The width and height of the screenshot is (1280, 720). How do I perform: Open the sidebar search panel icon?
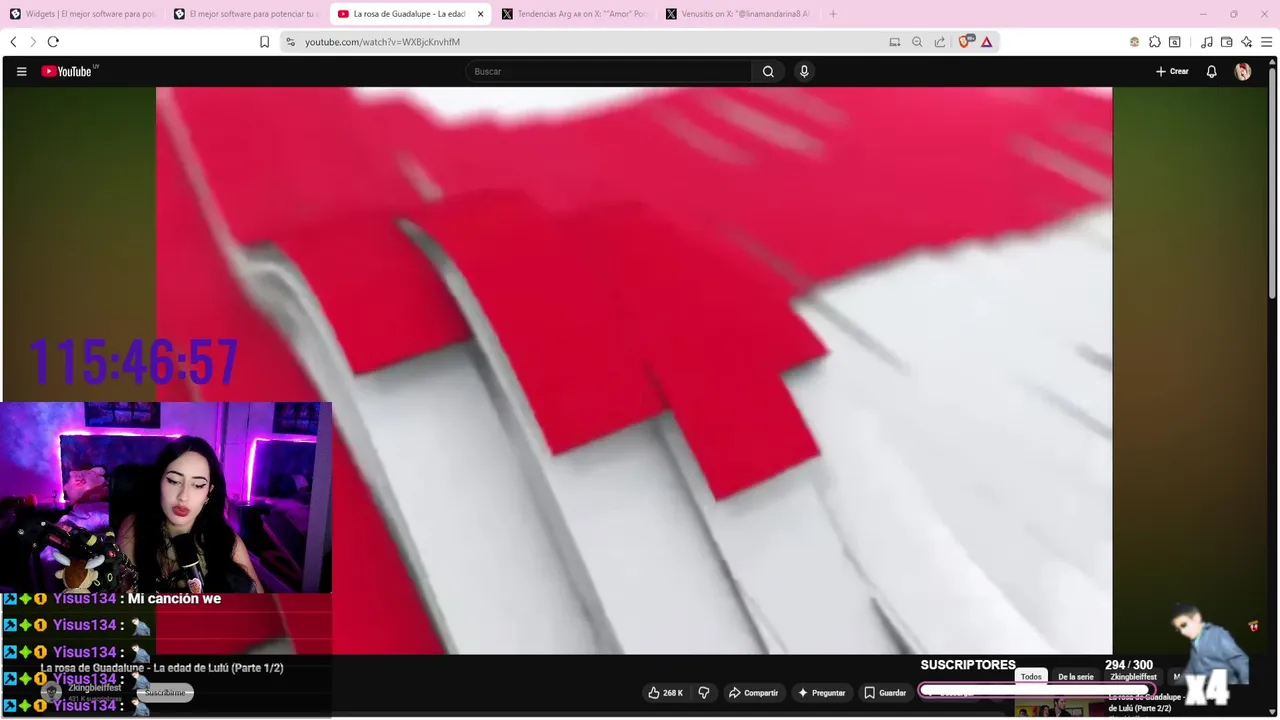(1175, 42)
